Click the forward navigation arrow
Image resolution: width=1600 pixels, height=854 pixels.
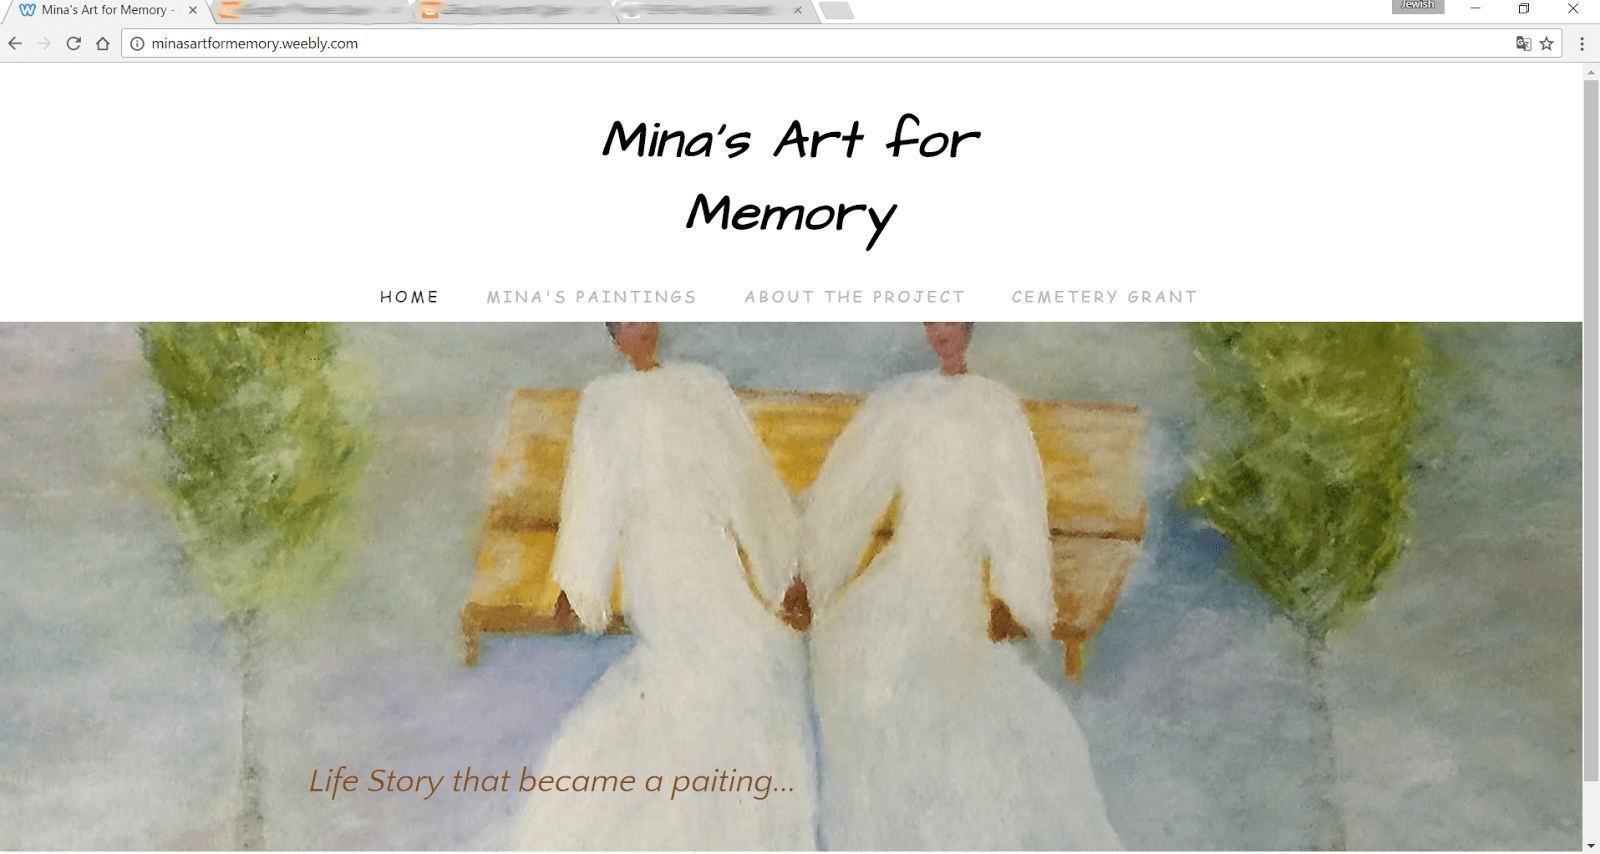[x=44, y=43]
